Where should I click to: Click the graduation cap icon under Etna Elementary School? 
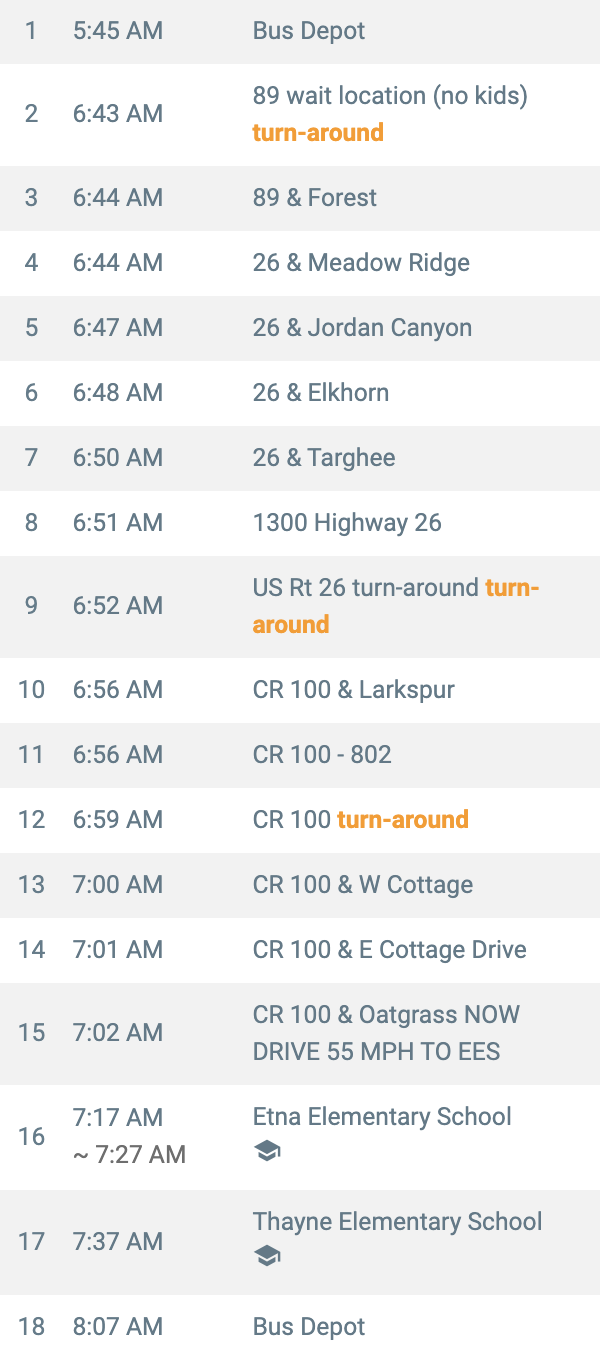click(x=267, y=1152)
